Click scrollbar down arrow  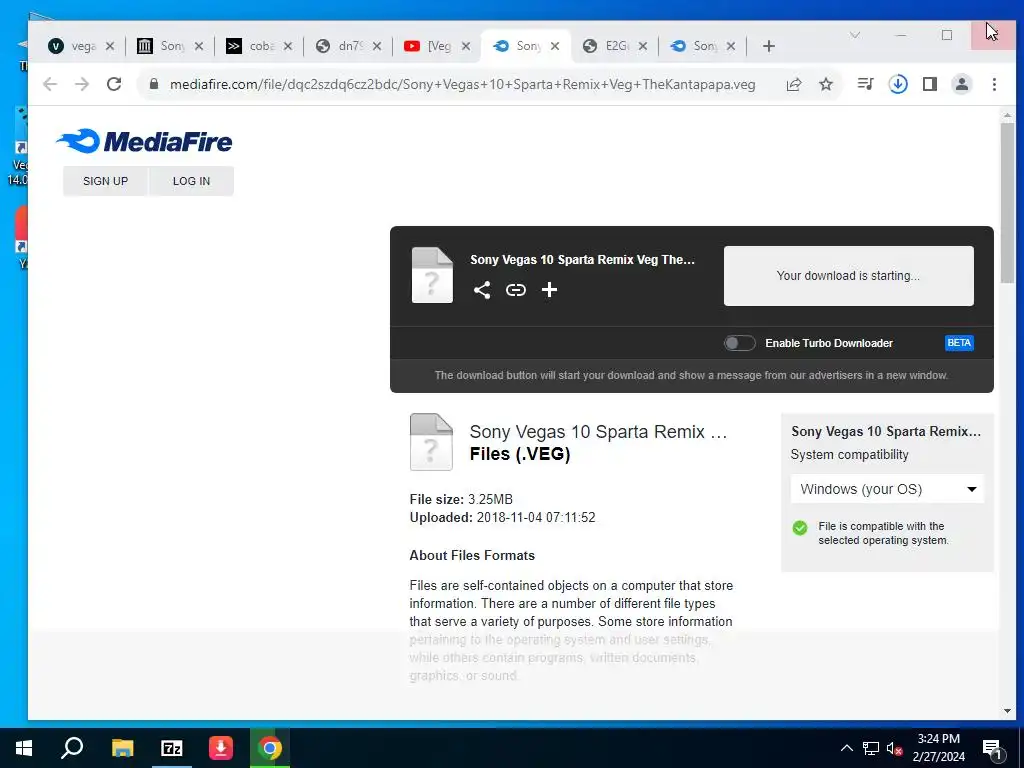(x=1007, y=711)
